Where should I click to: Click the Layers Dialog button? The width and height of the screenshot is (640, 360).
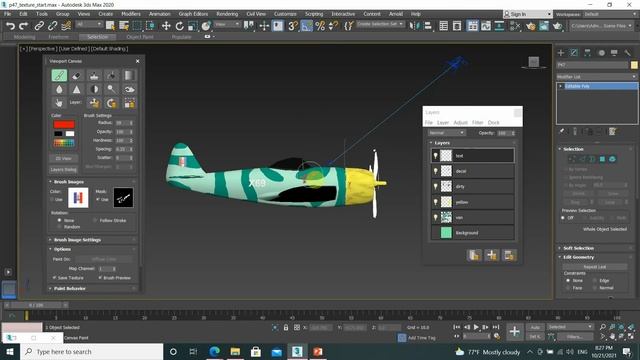point(64,169)
